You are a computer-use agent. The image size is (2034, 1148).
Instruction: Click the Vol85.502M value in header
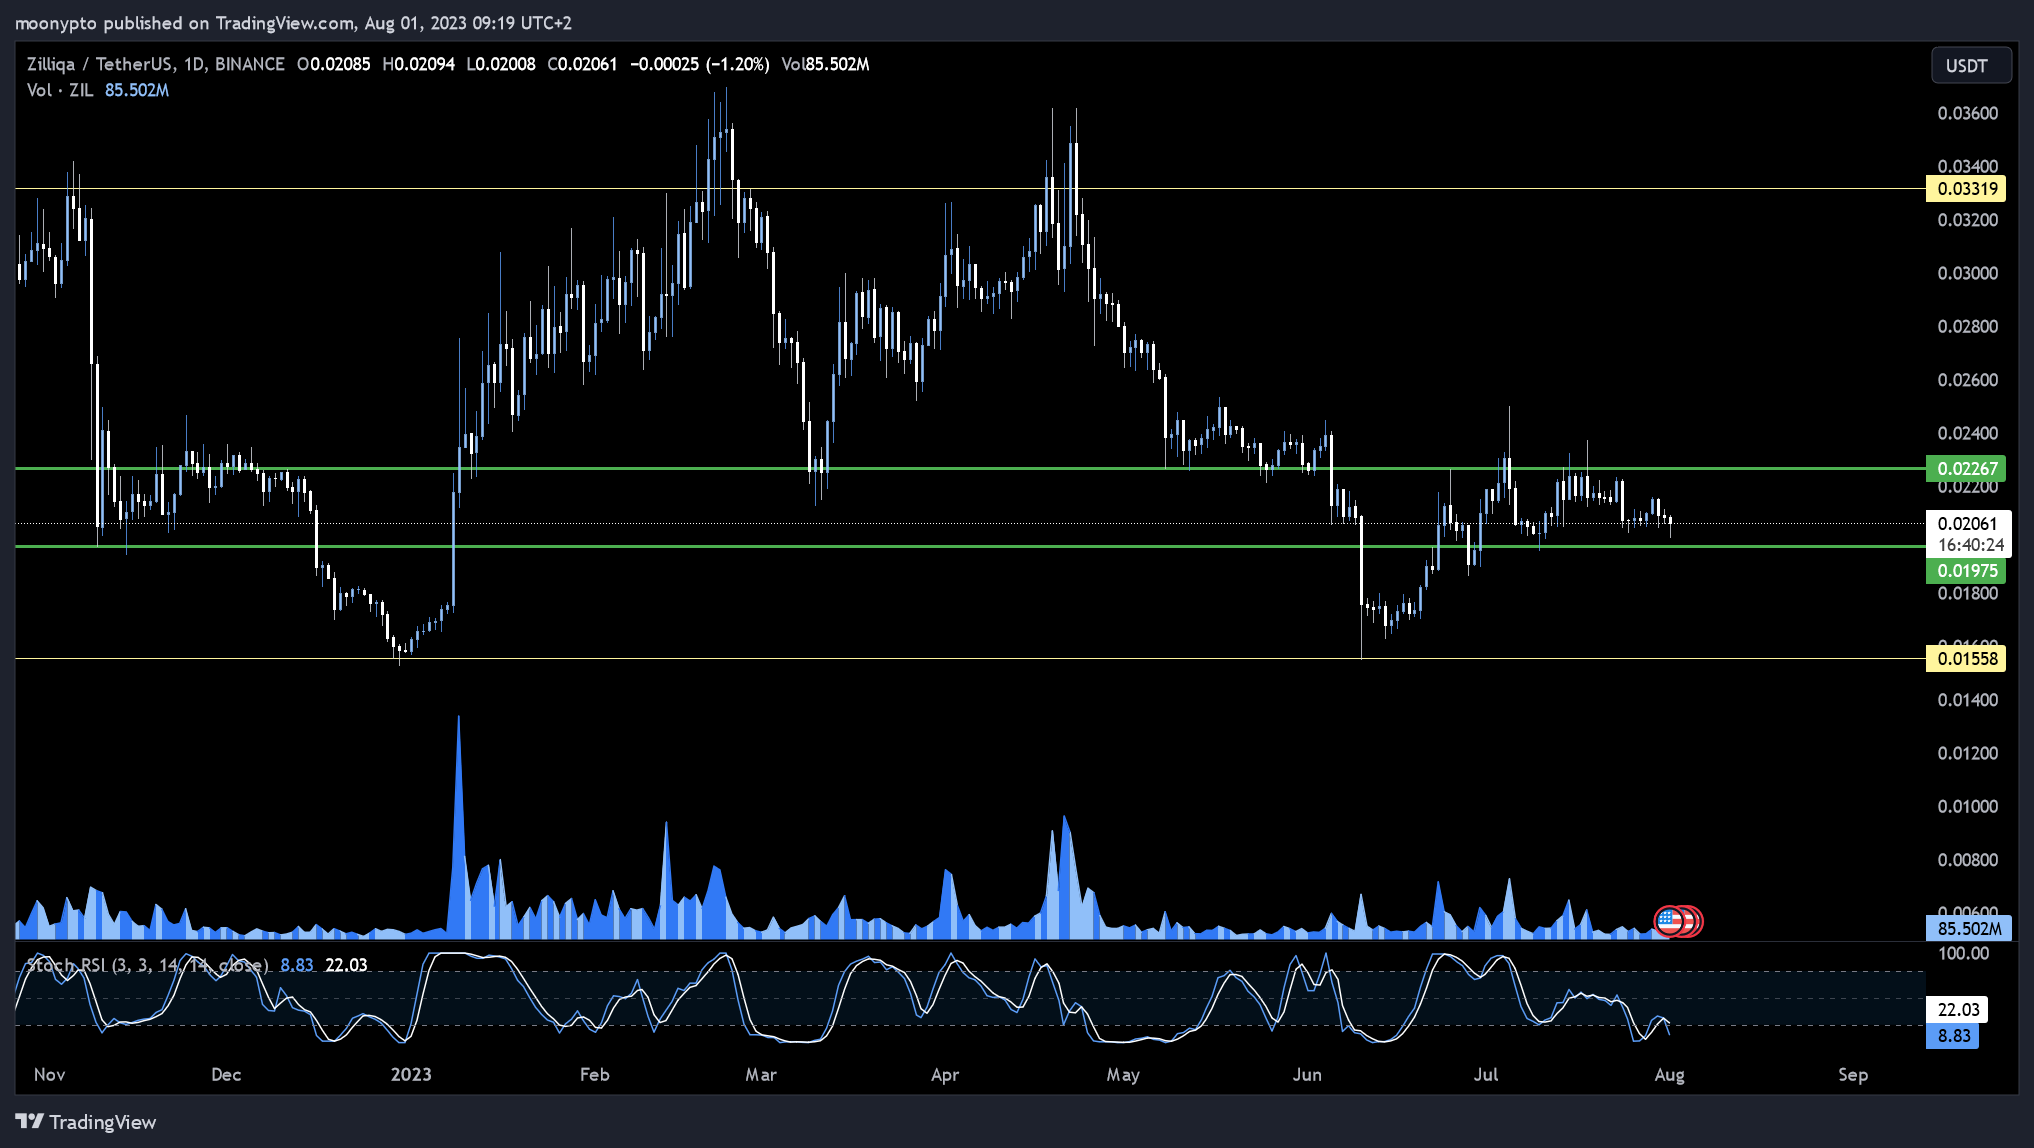click(825, 64)
